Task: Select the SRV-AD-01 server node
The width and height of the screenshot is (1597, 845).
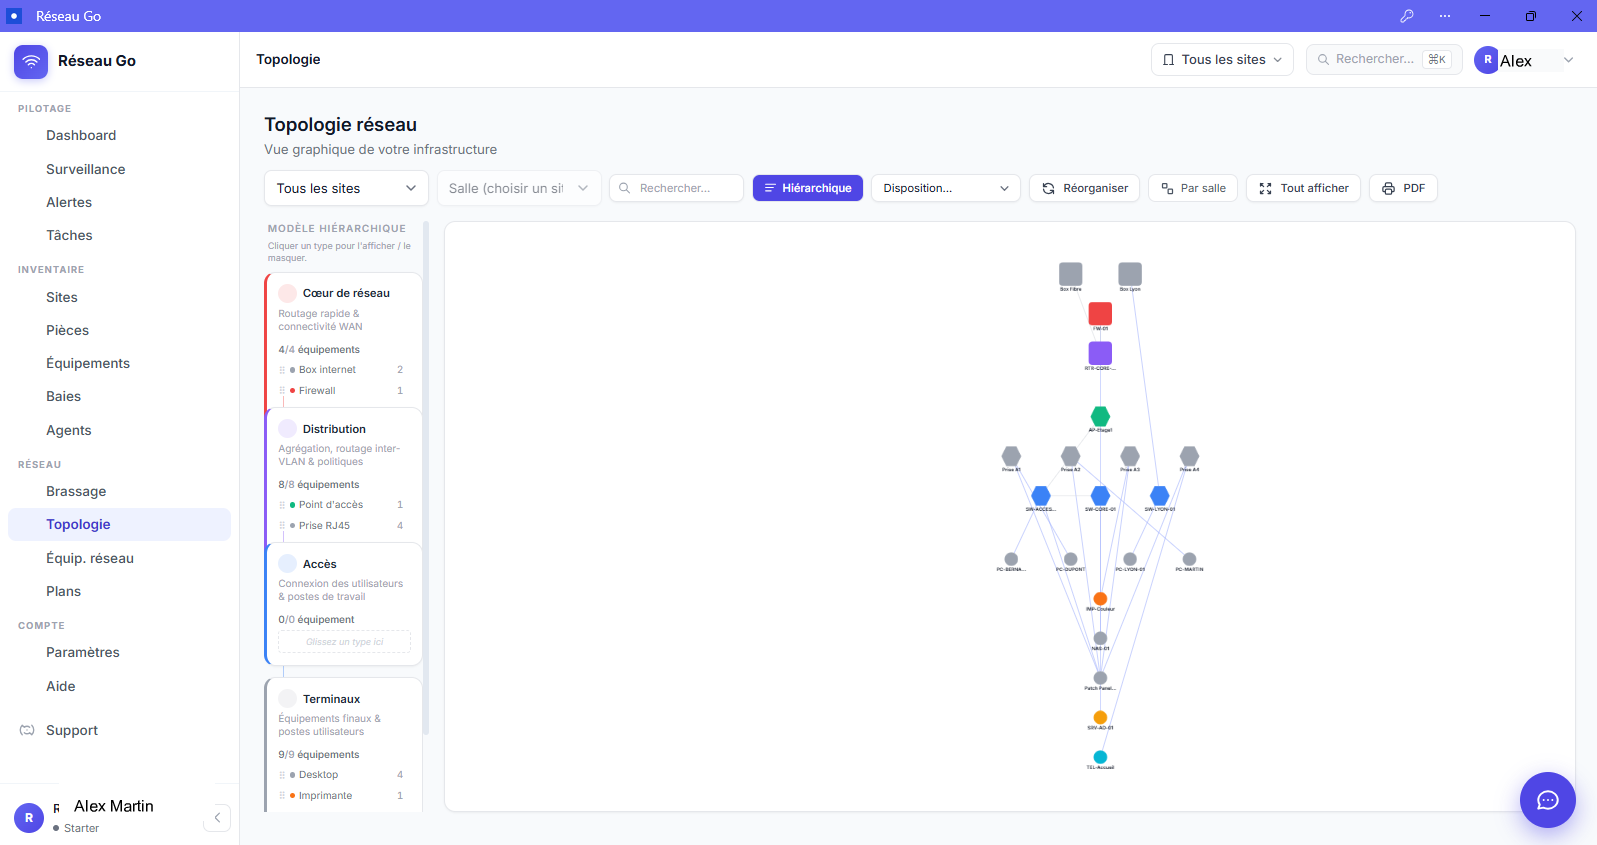Action: coord(1100,717)
